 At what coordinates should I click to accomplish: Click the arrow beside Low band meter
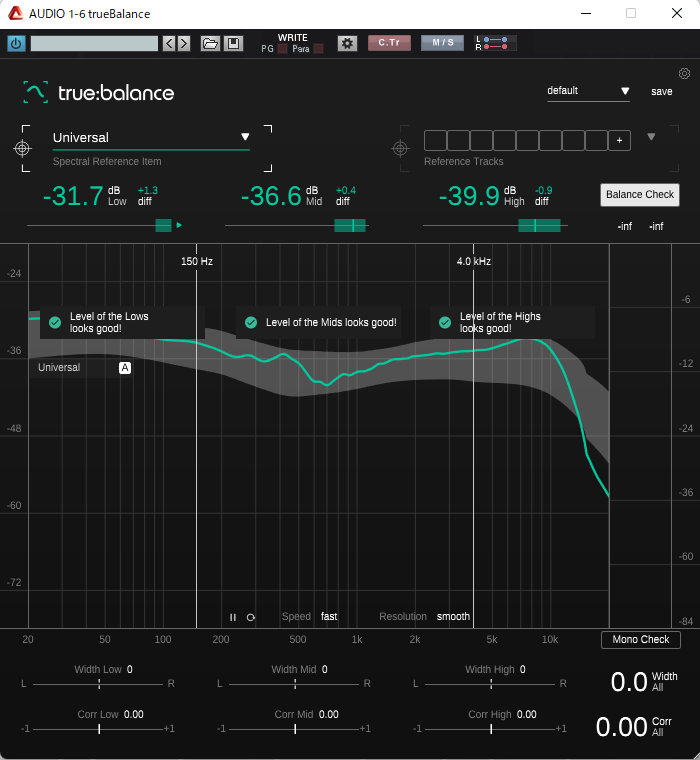pos(179,225)
